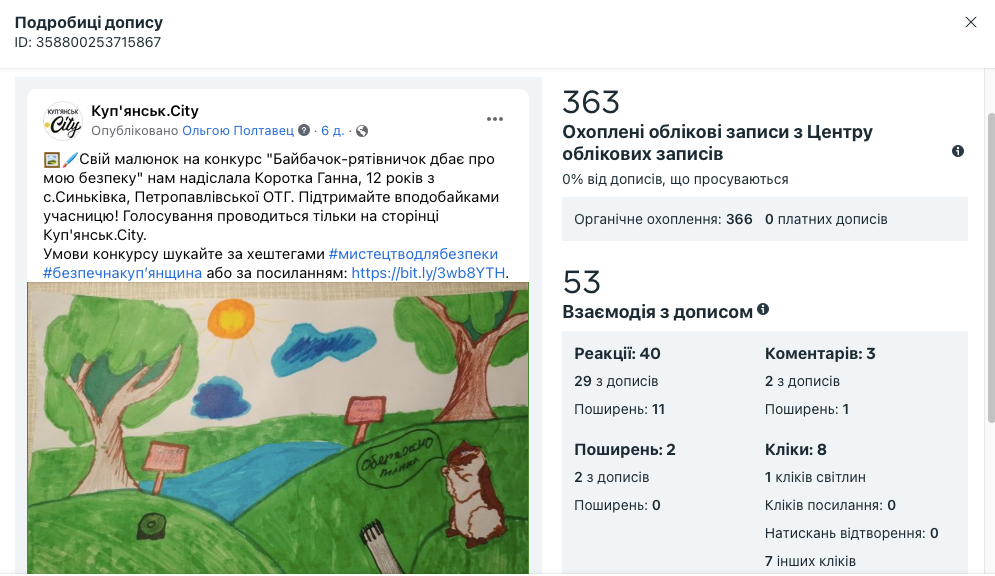Viewport: 995px width, 576px height.
Task: Click the Кліки: 8 statistic
Action: coord(795,450)
